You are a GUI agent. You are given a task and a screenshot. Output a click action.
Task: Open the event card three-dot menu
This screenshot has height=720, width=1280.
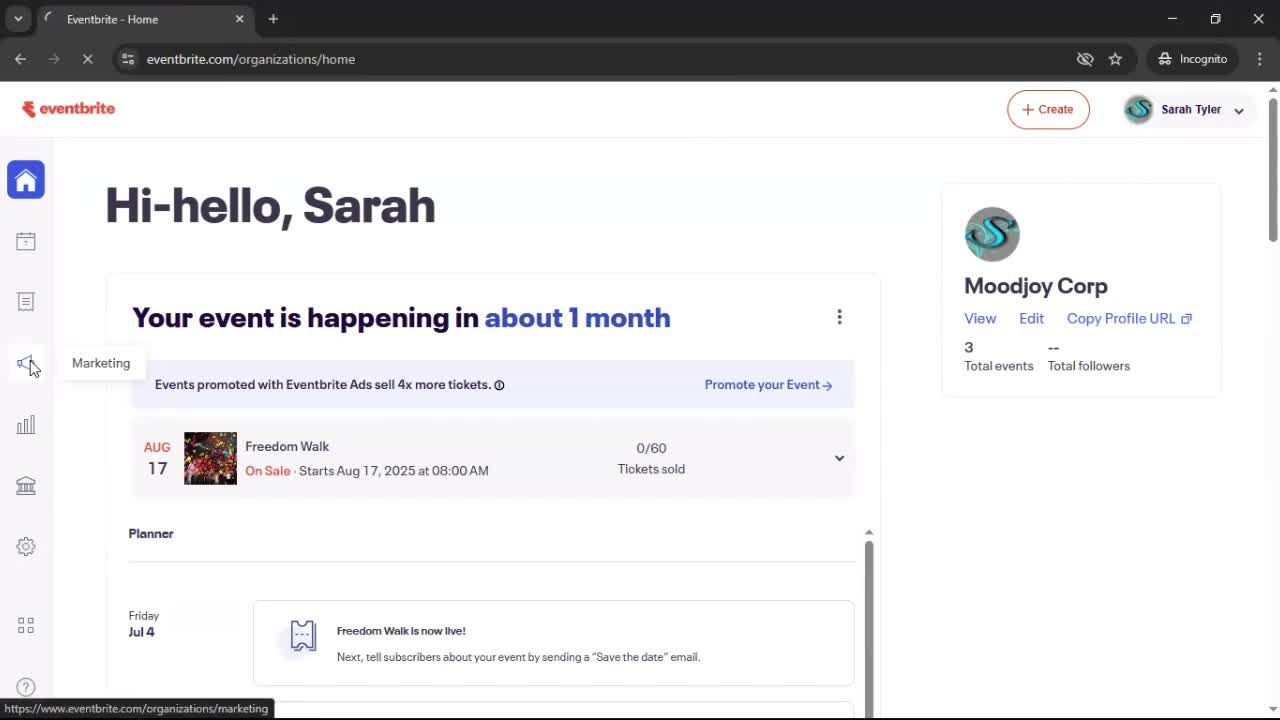(839, 317)
